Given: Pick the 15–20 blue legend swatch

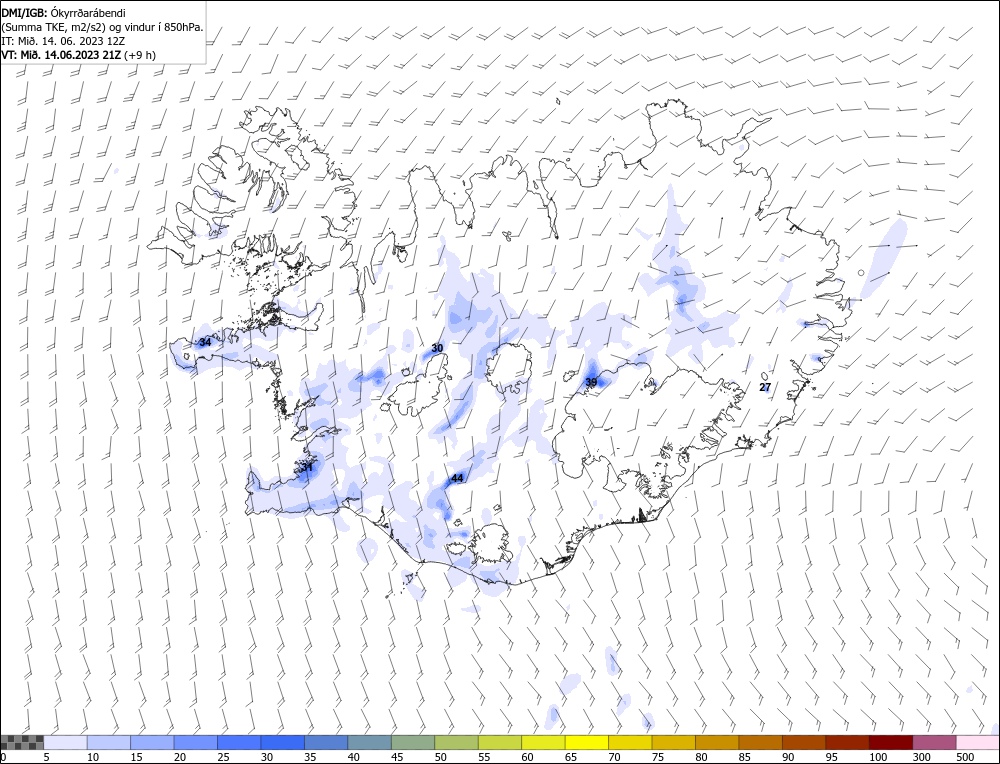Looking at the screenshot, I should 152,742.
